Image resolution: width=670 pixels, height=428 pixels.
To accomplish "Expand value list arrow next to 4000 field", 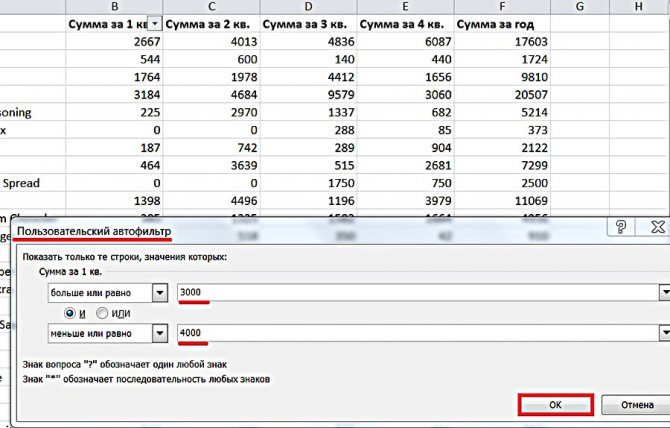I will [x=665, y=333].
